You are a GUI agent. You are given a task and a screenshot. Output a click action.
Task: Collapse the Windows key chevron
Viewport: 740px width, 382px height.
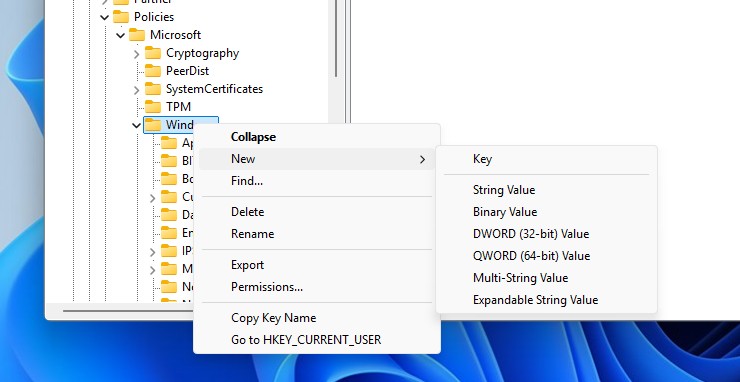point(136,126)
